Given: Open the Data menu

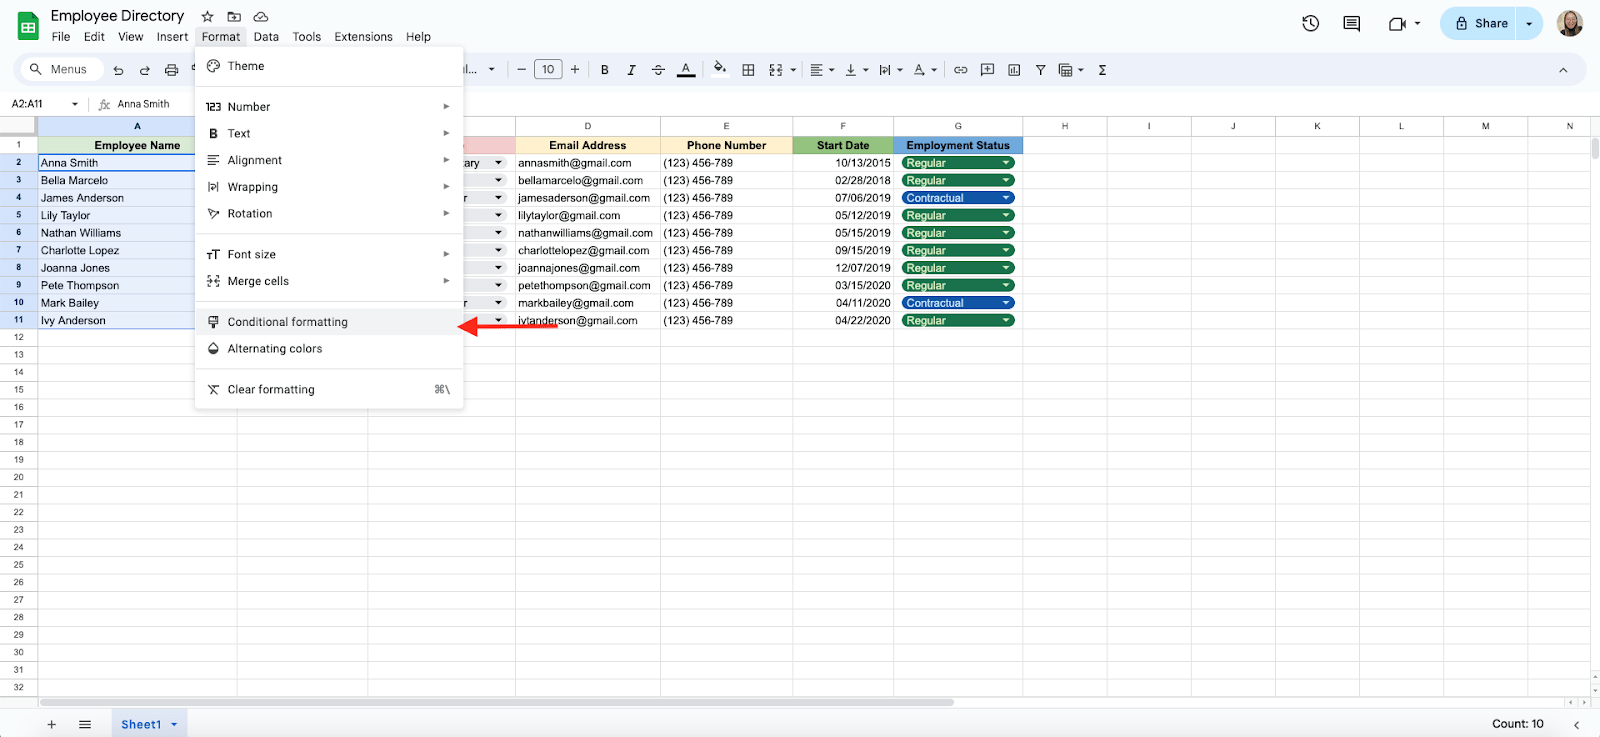Looking at the screenshot, I should pos(266,37).
